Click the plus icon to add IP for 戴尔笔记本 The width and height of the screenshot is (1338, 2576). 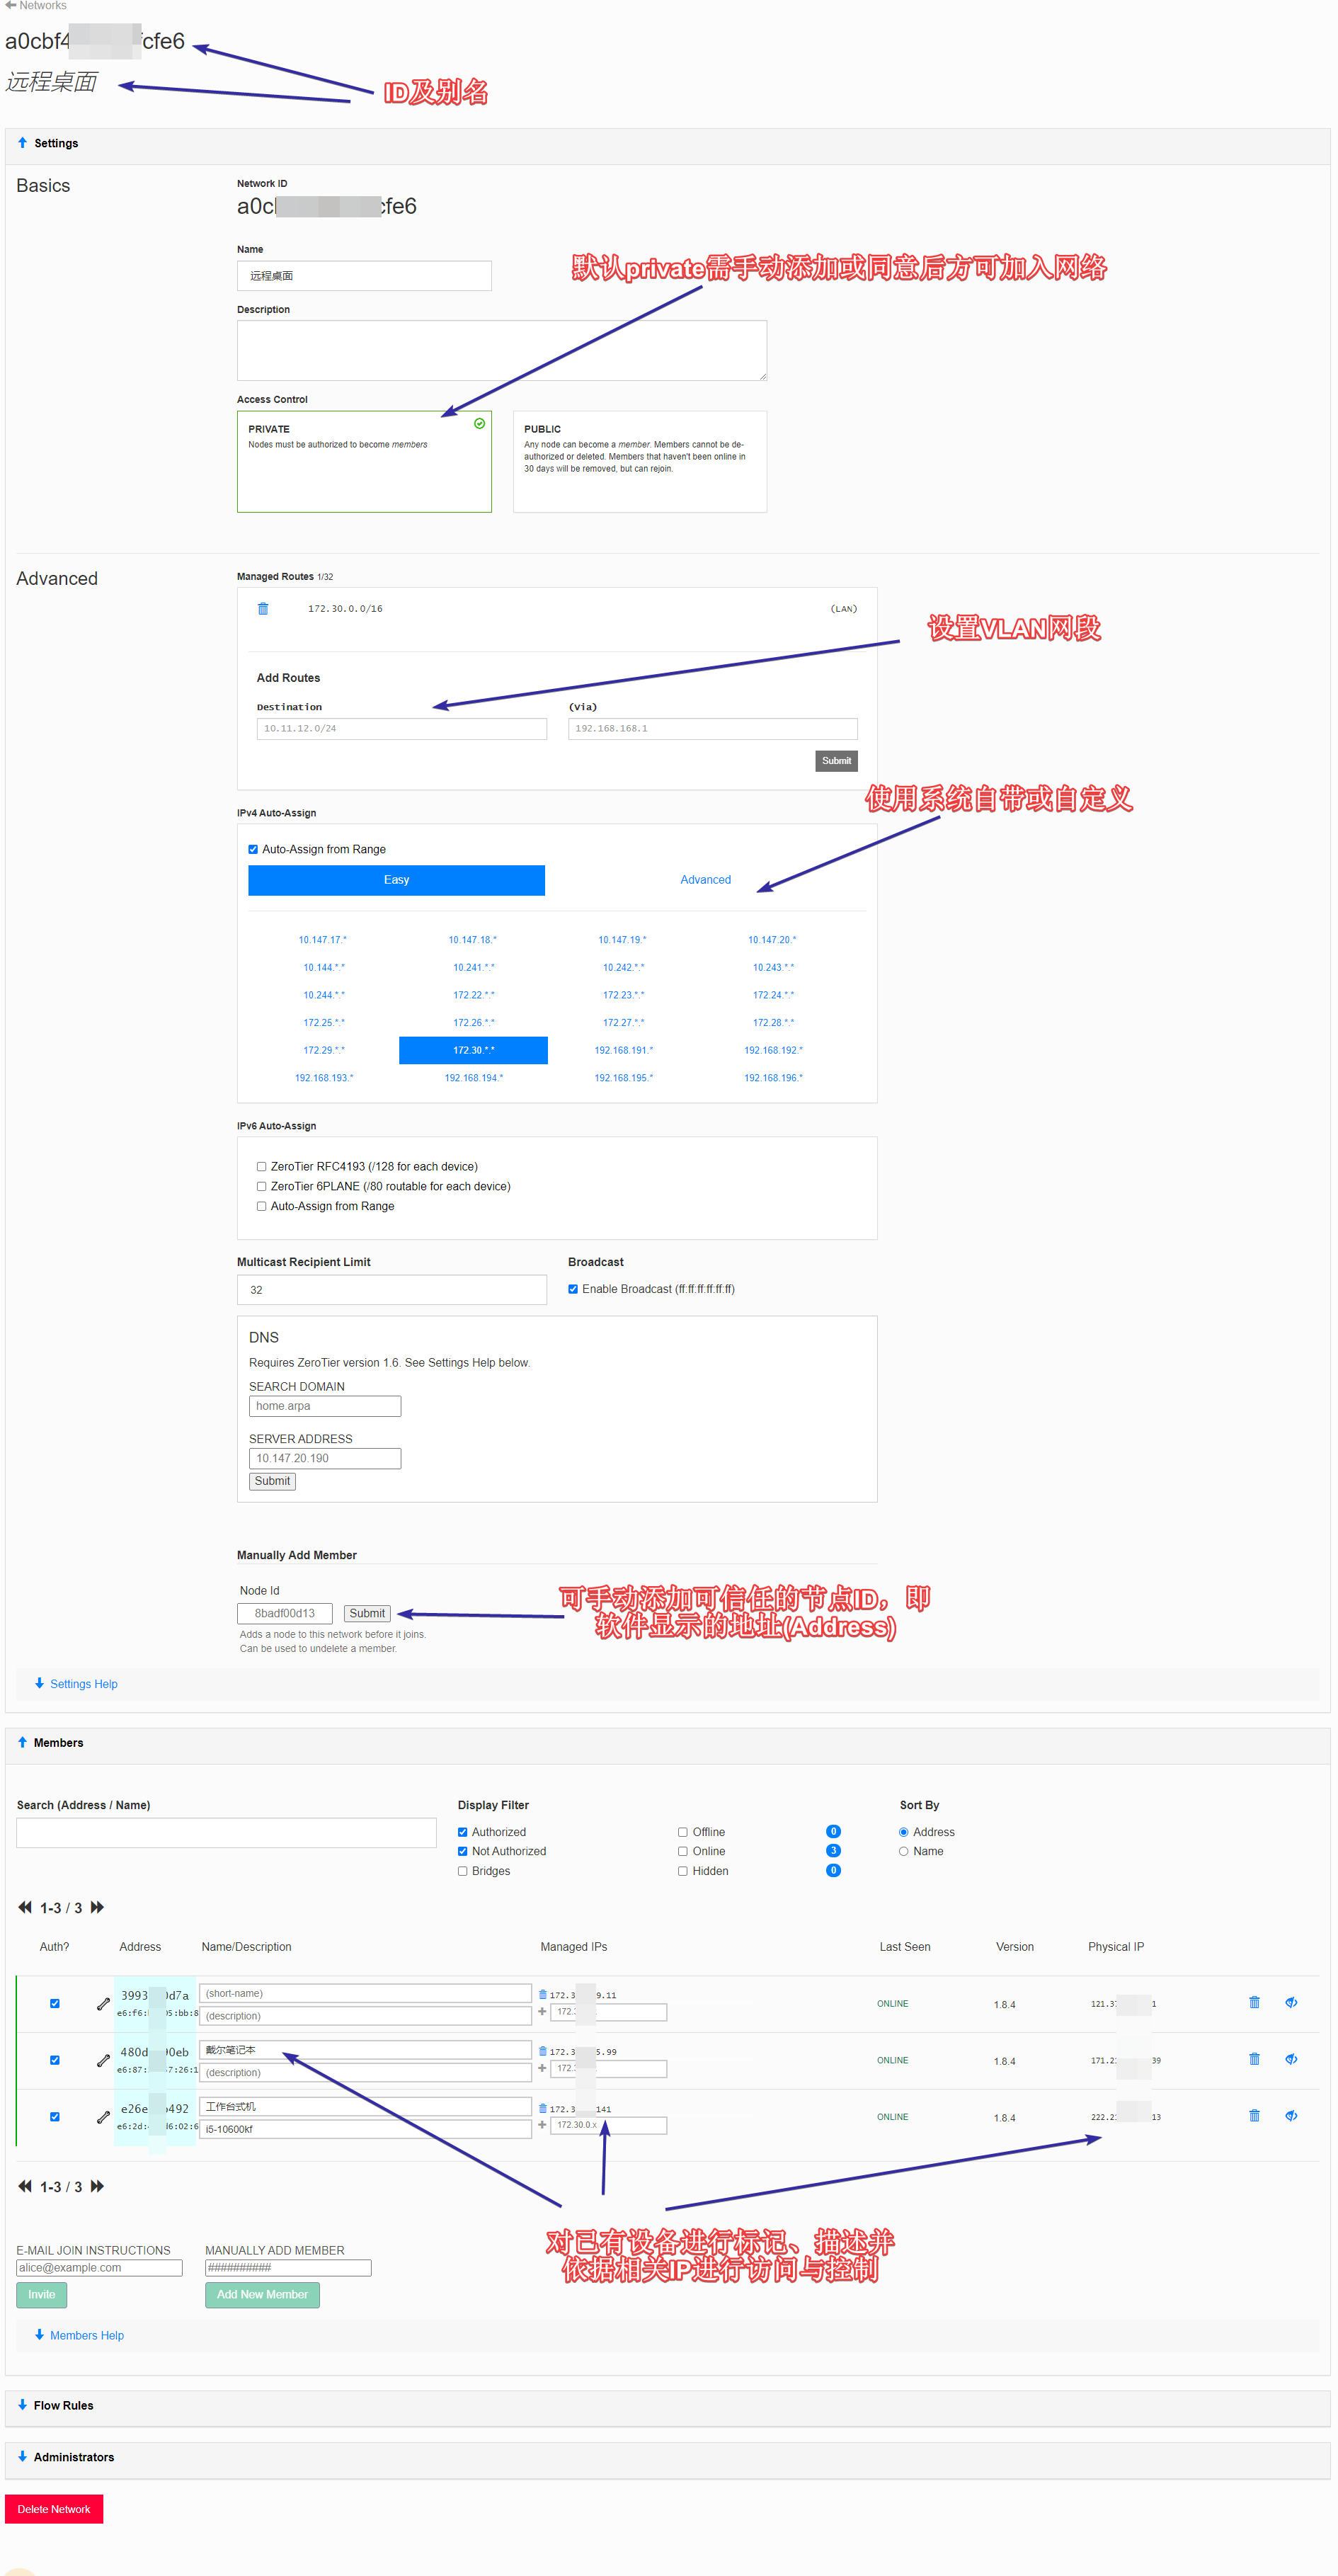(x=542, y=2068)
